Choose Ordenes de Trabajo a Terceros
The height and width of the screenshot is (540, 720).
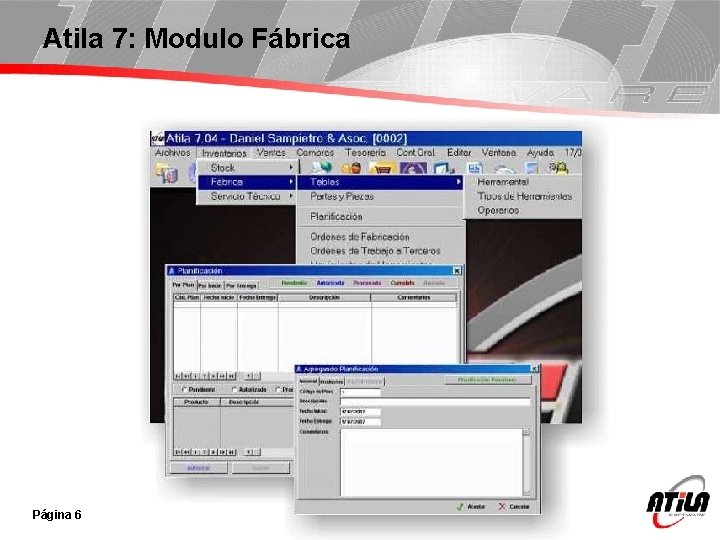[x=380, y=251]
